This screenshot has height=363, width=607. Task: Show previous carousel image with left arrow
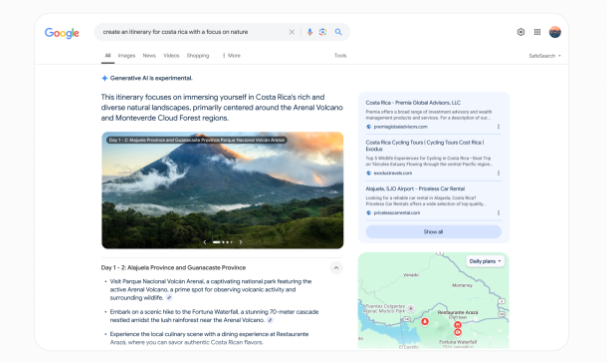(205, 242)
